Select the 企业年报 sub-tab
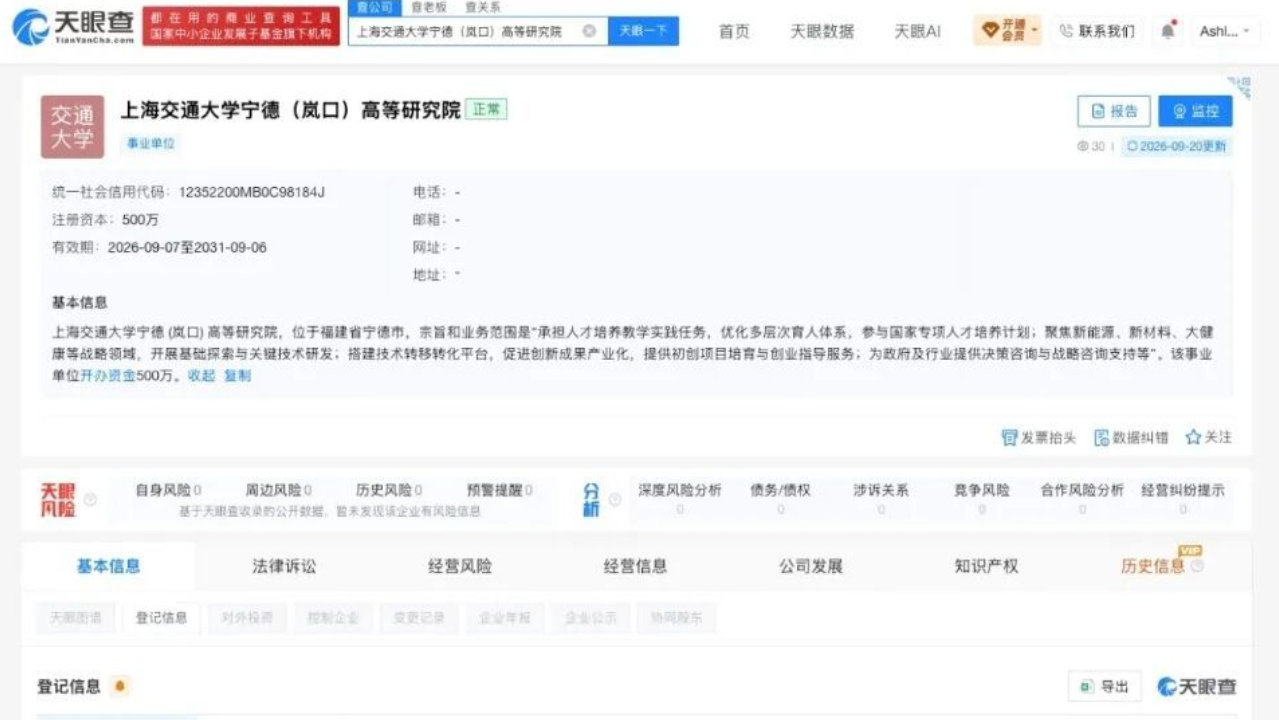Screen dimensions: 1279x720 point(505,618)
